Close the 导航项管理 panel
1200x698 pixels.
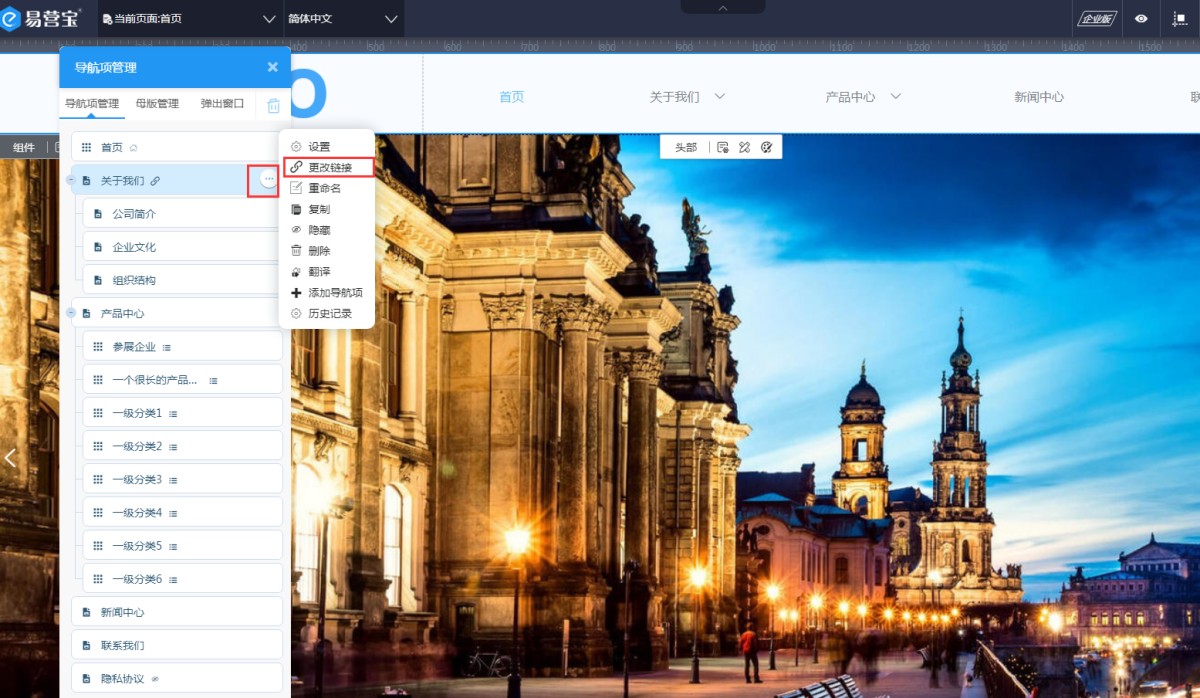272,67
